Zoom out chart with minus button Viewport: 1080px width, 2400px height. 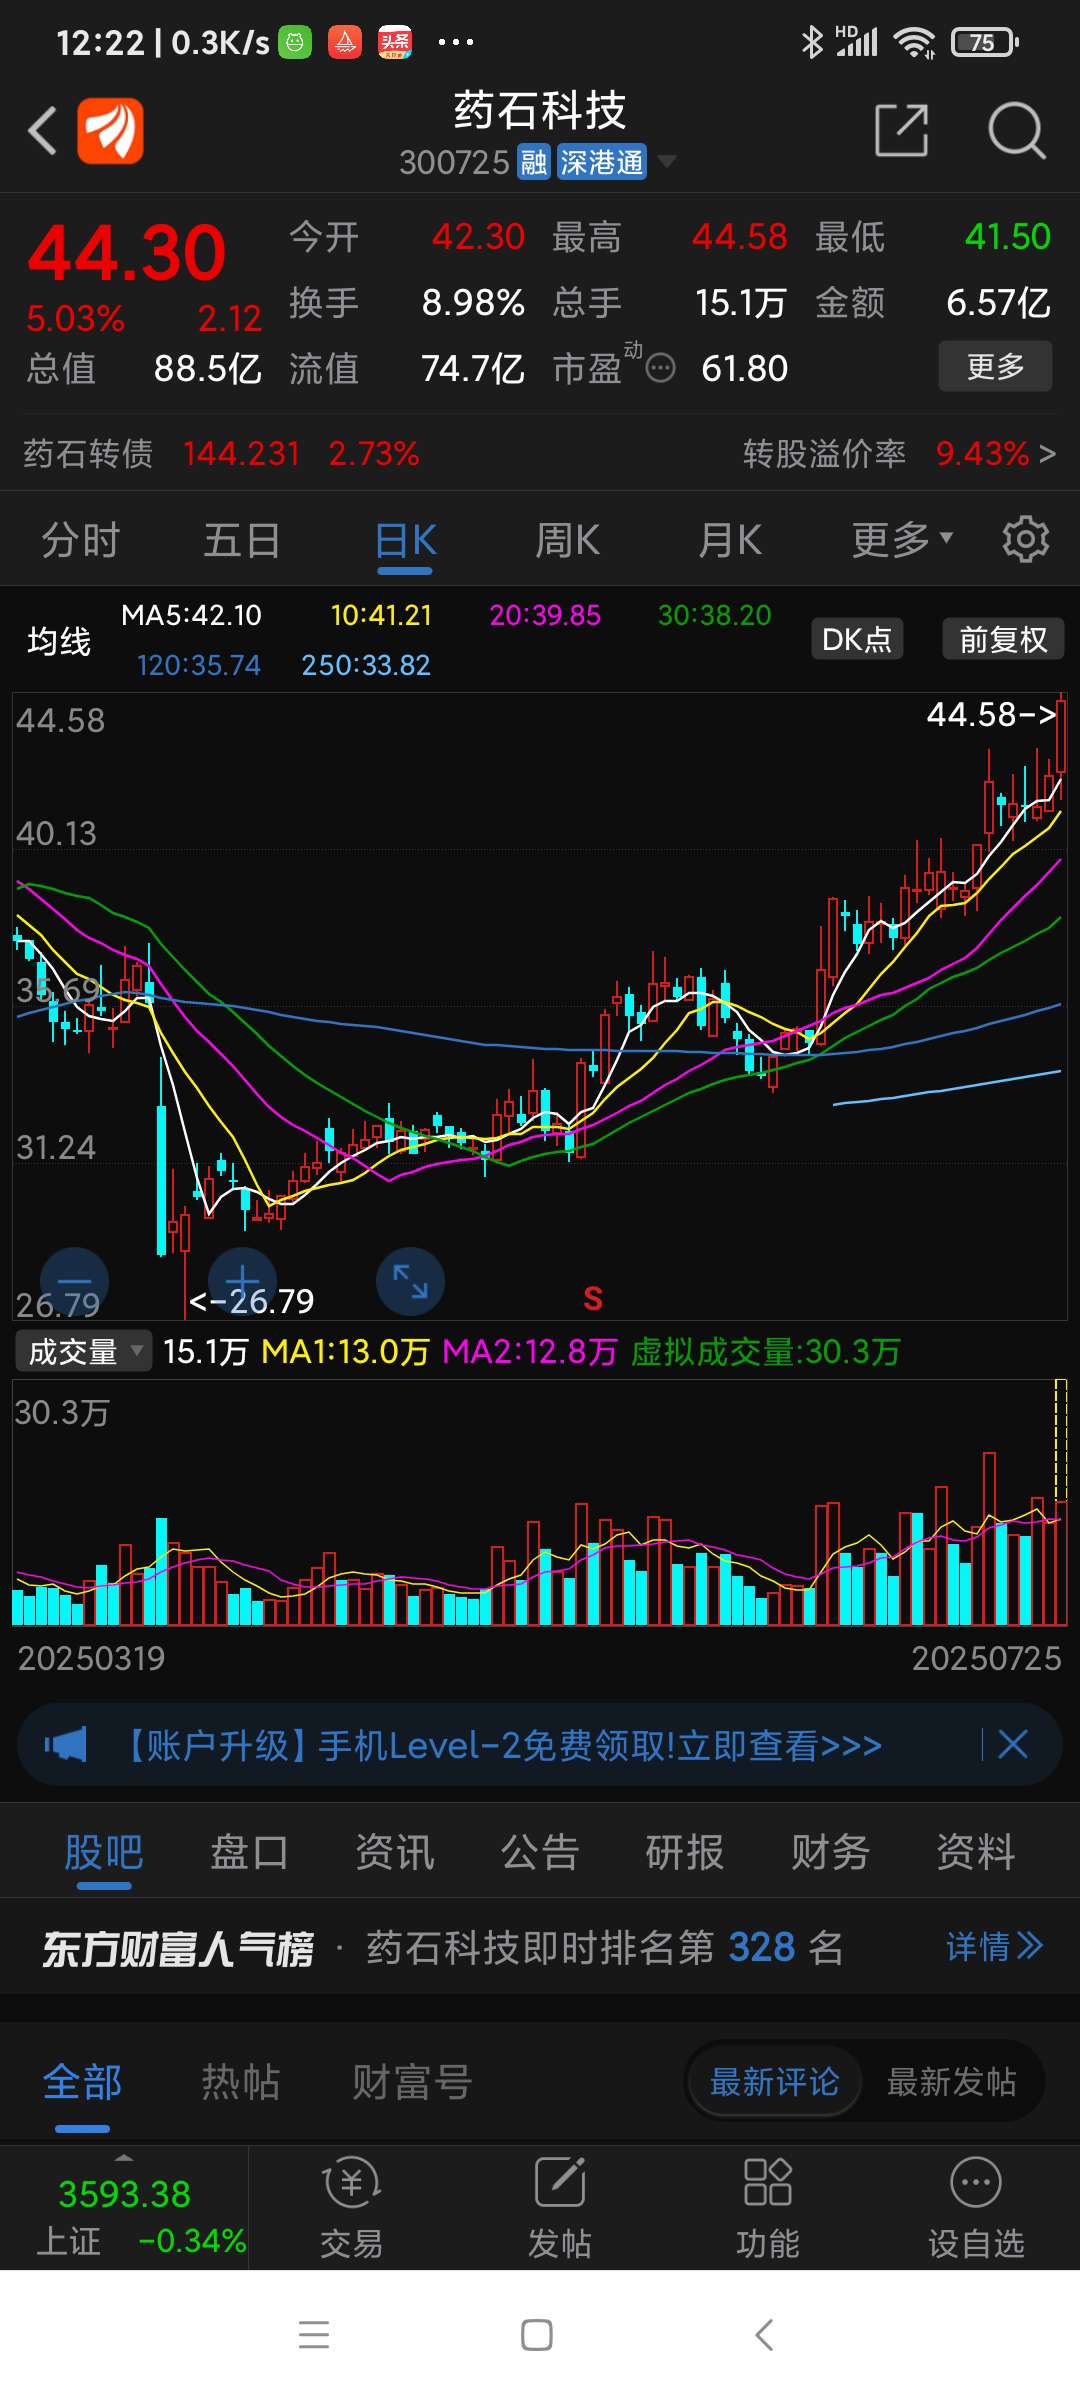click(74, 1281)
